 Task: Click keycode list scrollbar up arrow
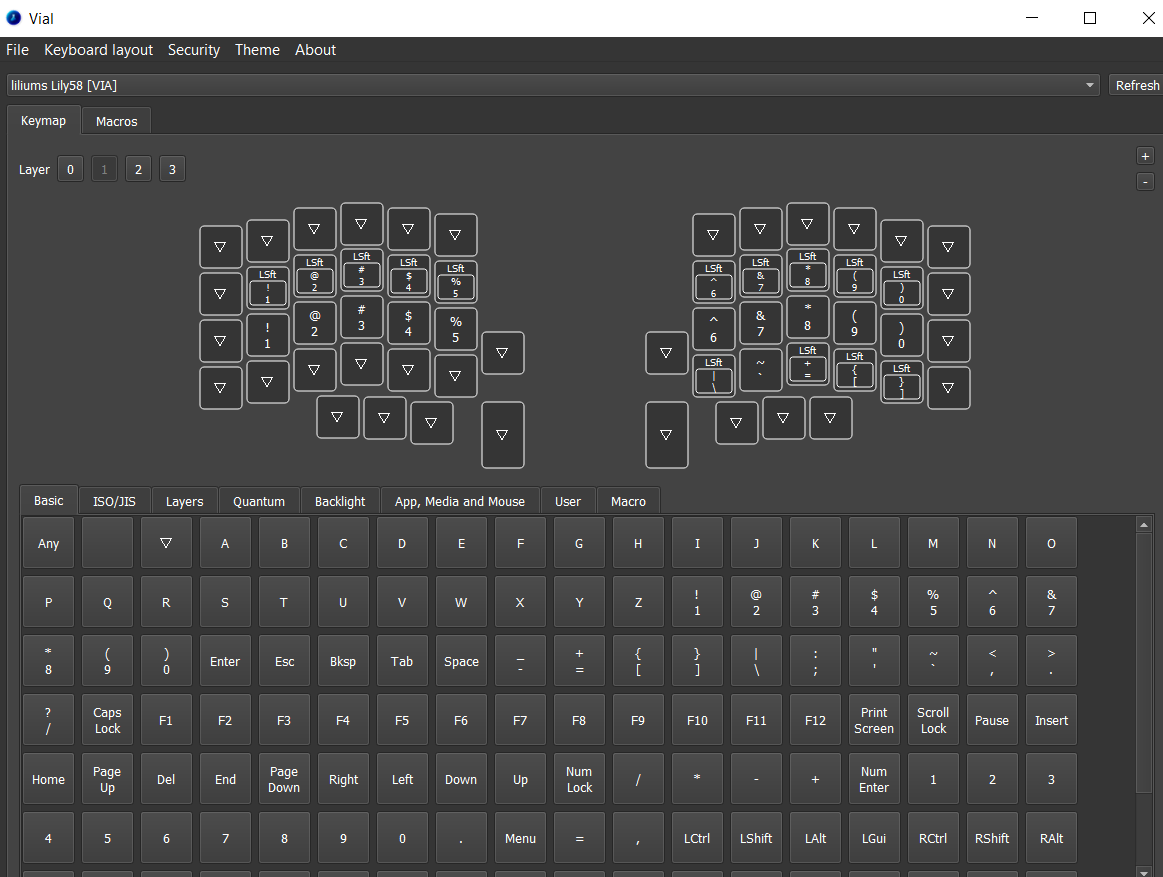point(1144,525)
